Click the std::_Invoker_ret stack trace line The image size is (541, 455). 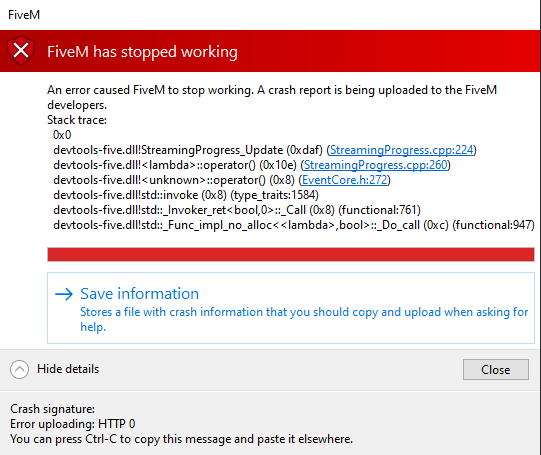237,210
